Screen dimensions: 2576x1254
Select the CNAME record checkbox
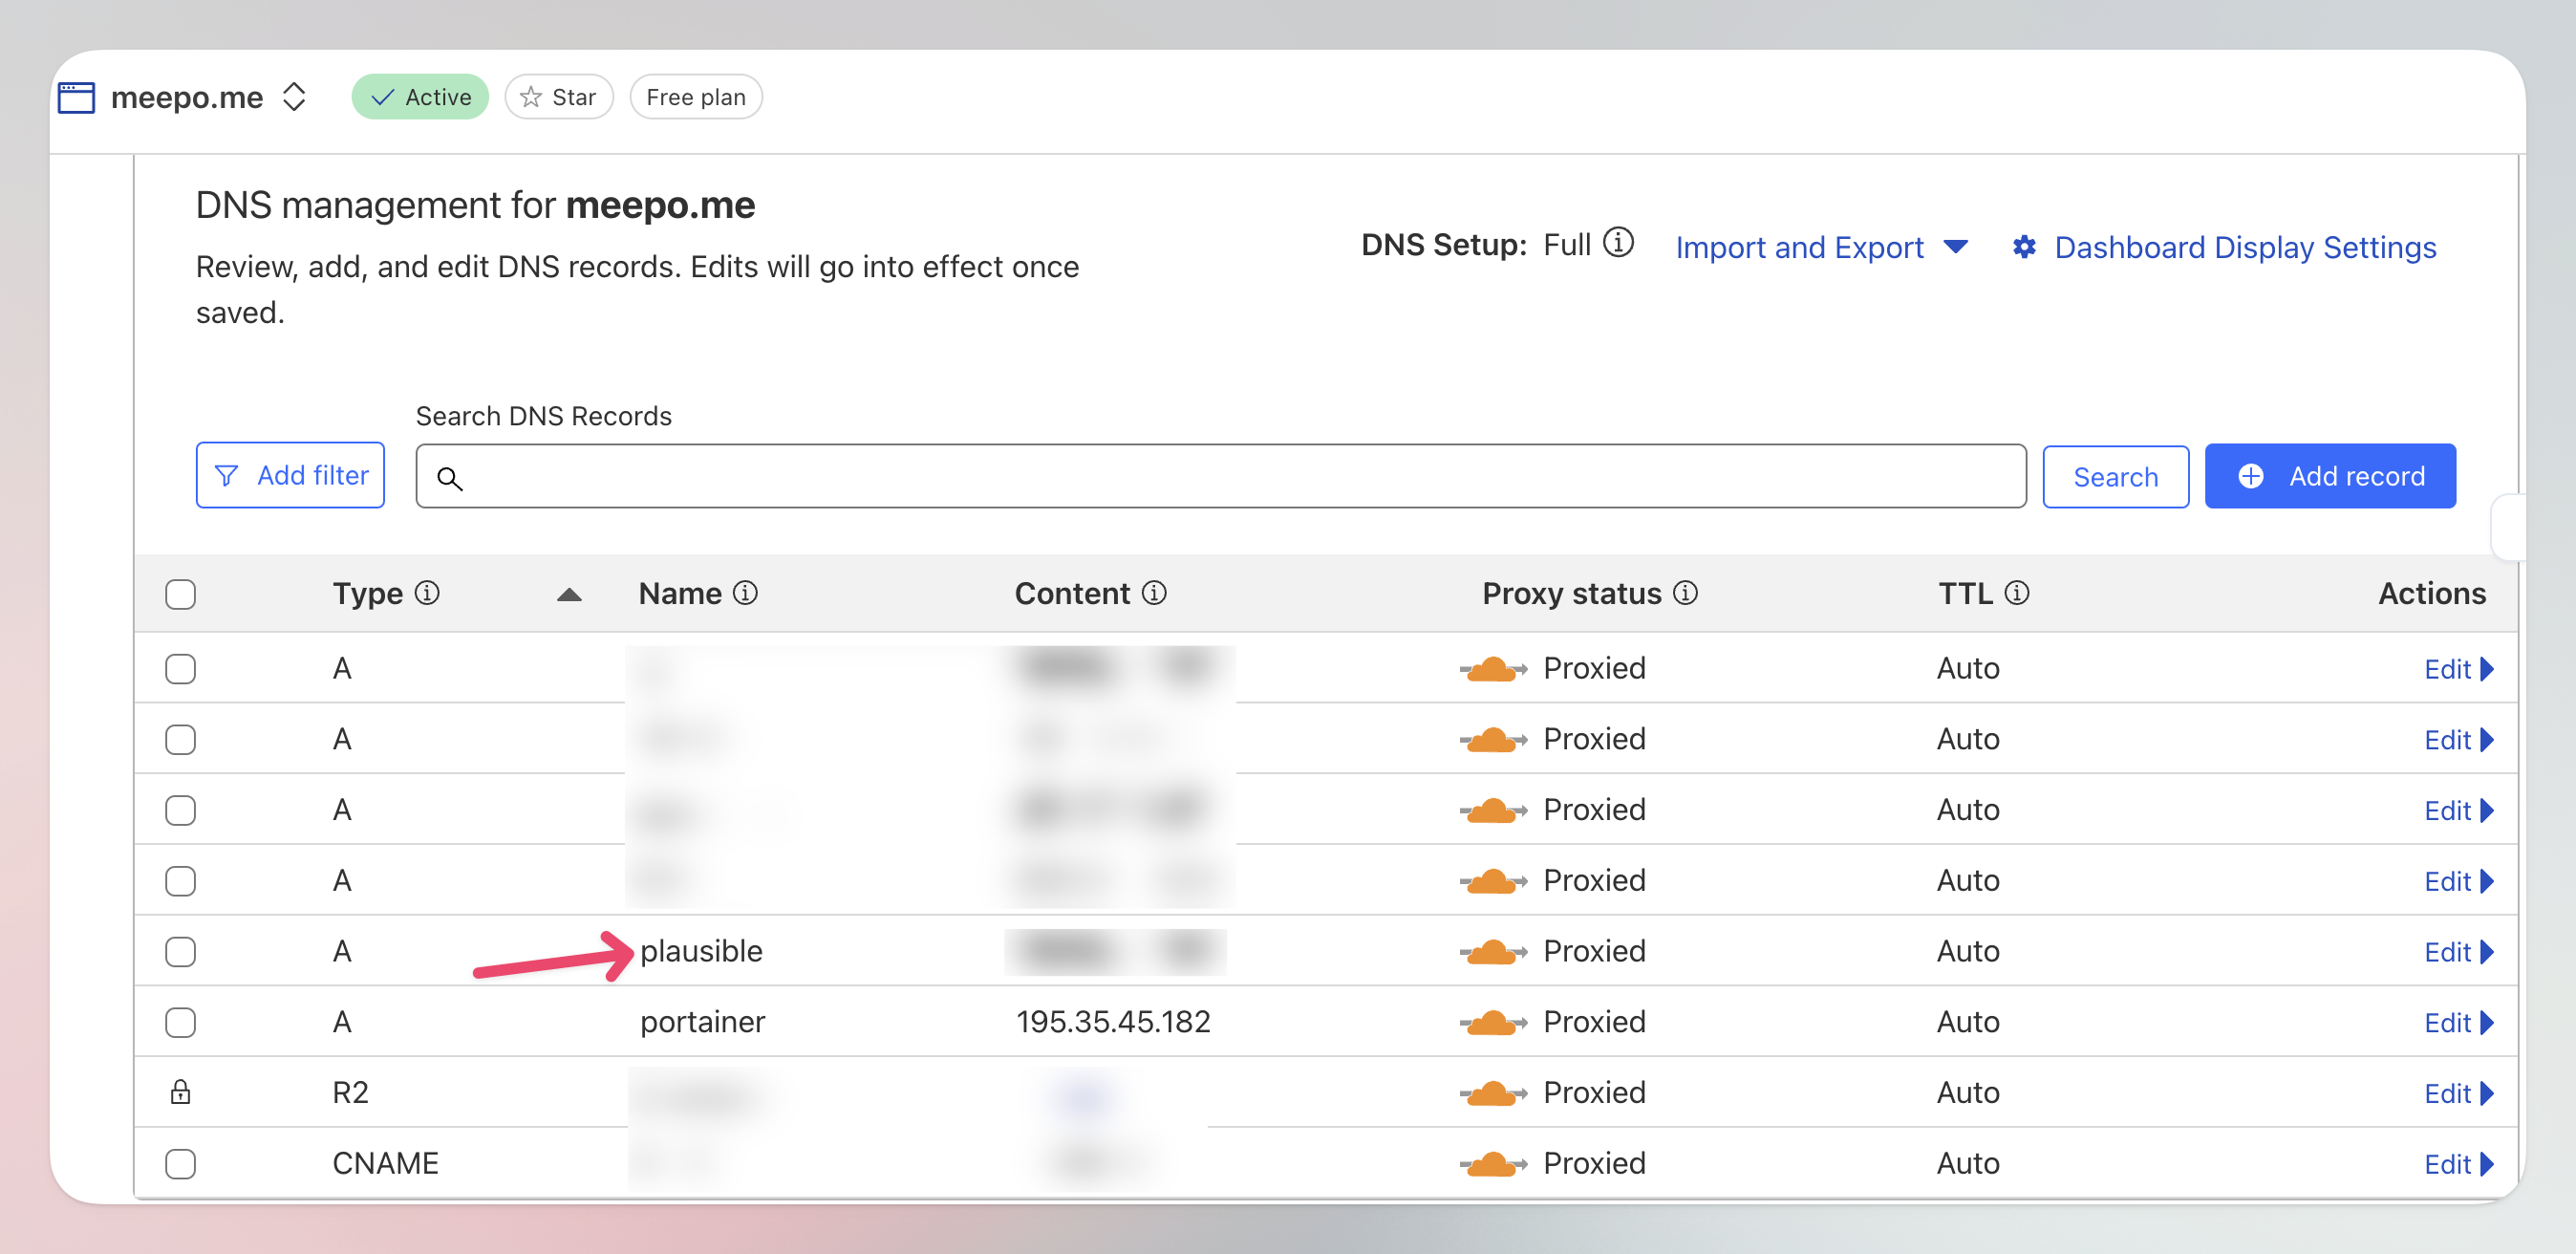(x=180, y=1164)
